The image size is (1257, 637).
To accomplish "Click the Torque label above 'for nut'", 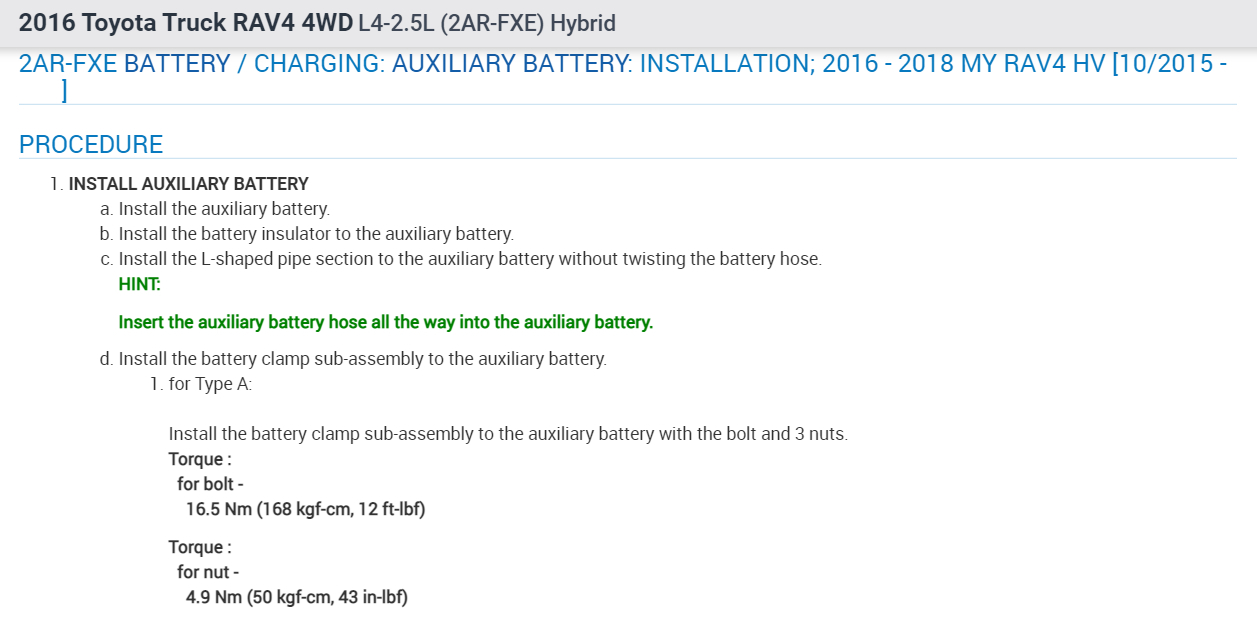I will 200,547.
